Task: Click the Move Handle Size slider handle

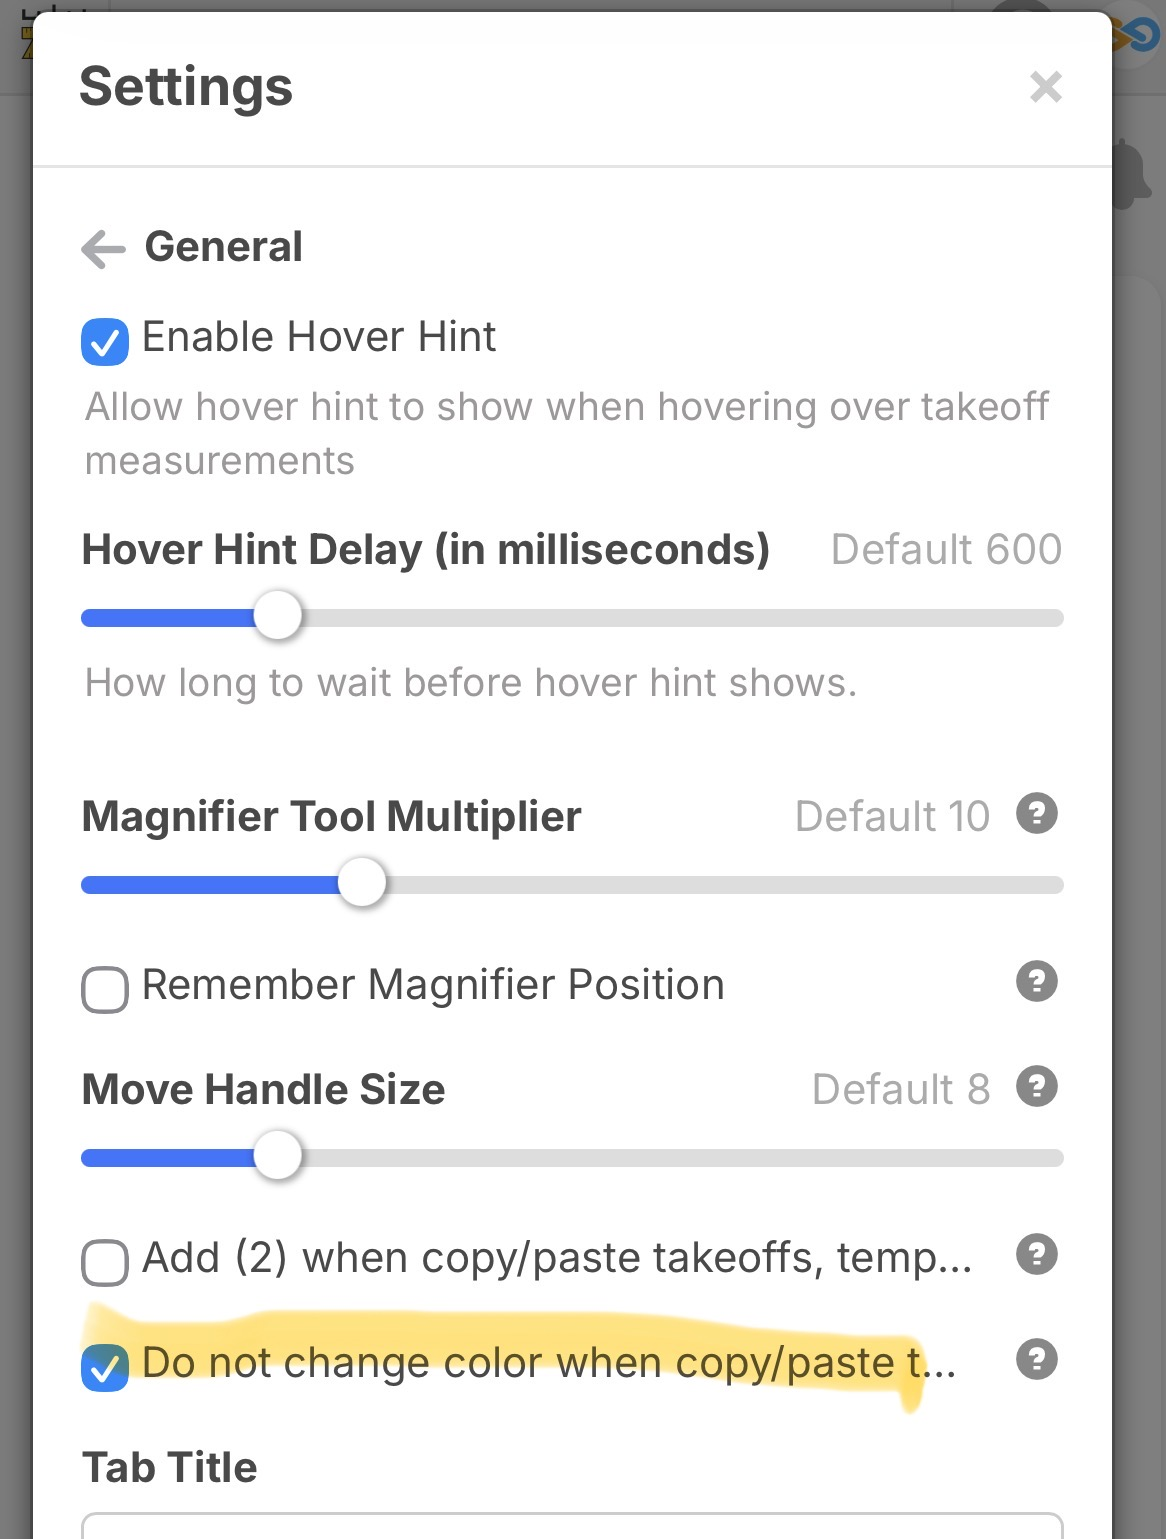Action: (x=278, y=1157)
